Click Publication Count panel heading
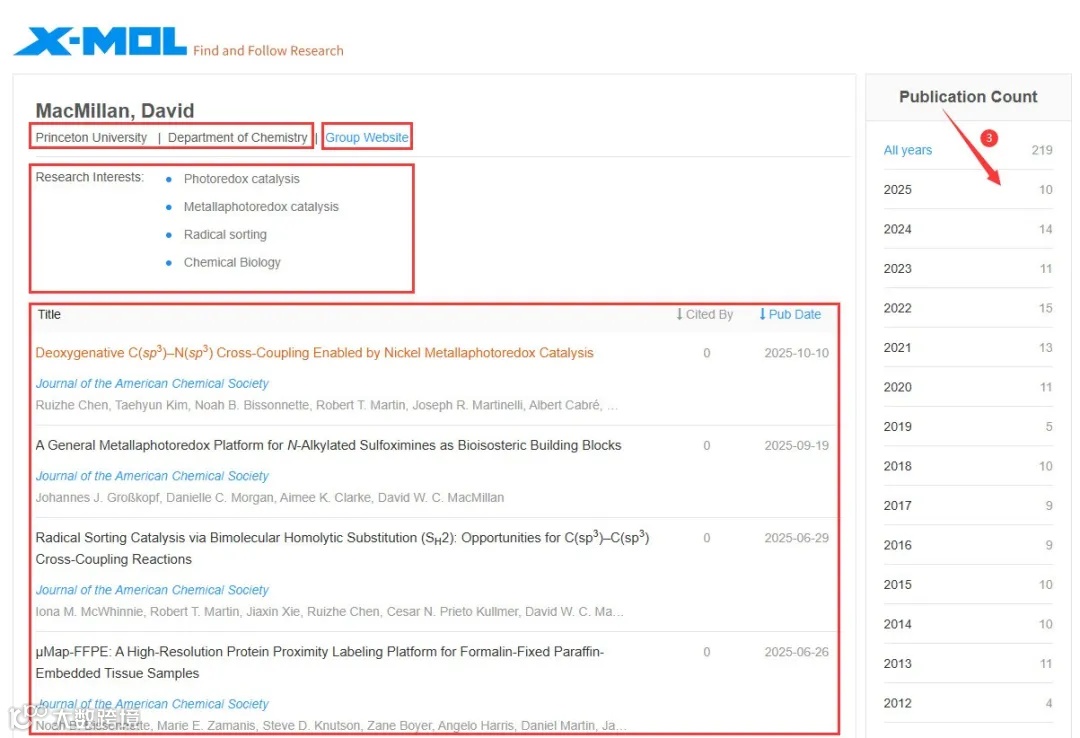1080x738 pixels. click(968, 96)
